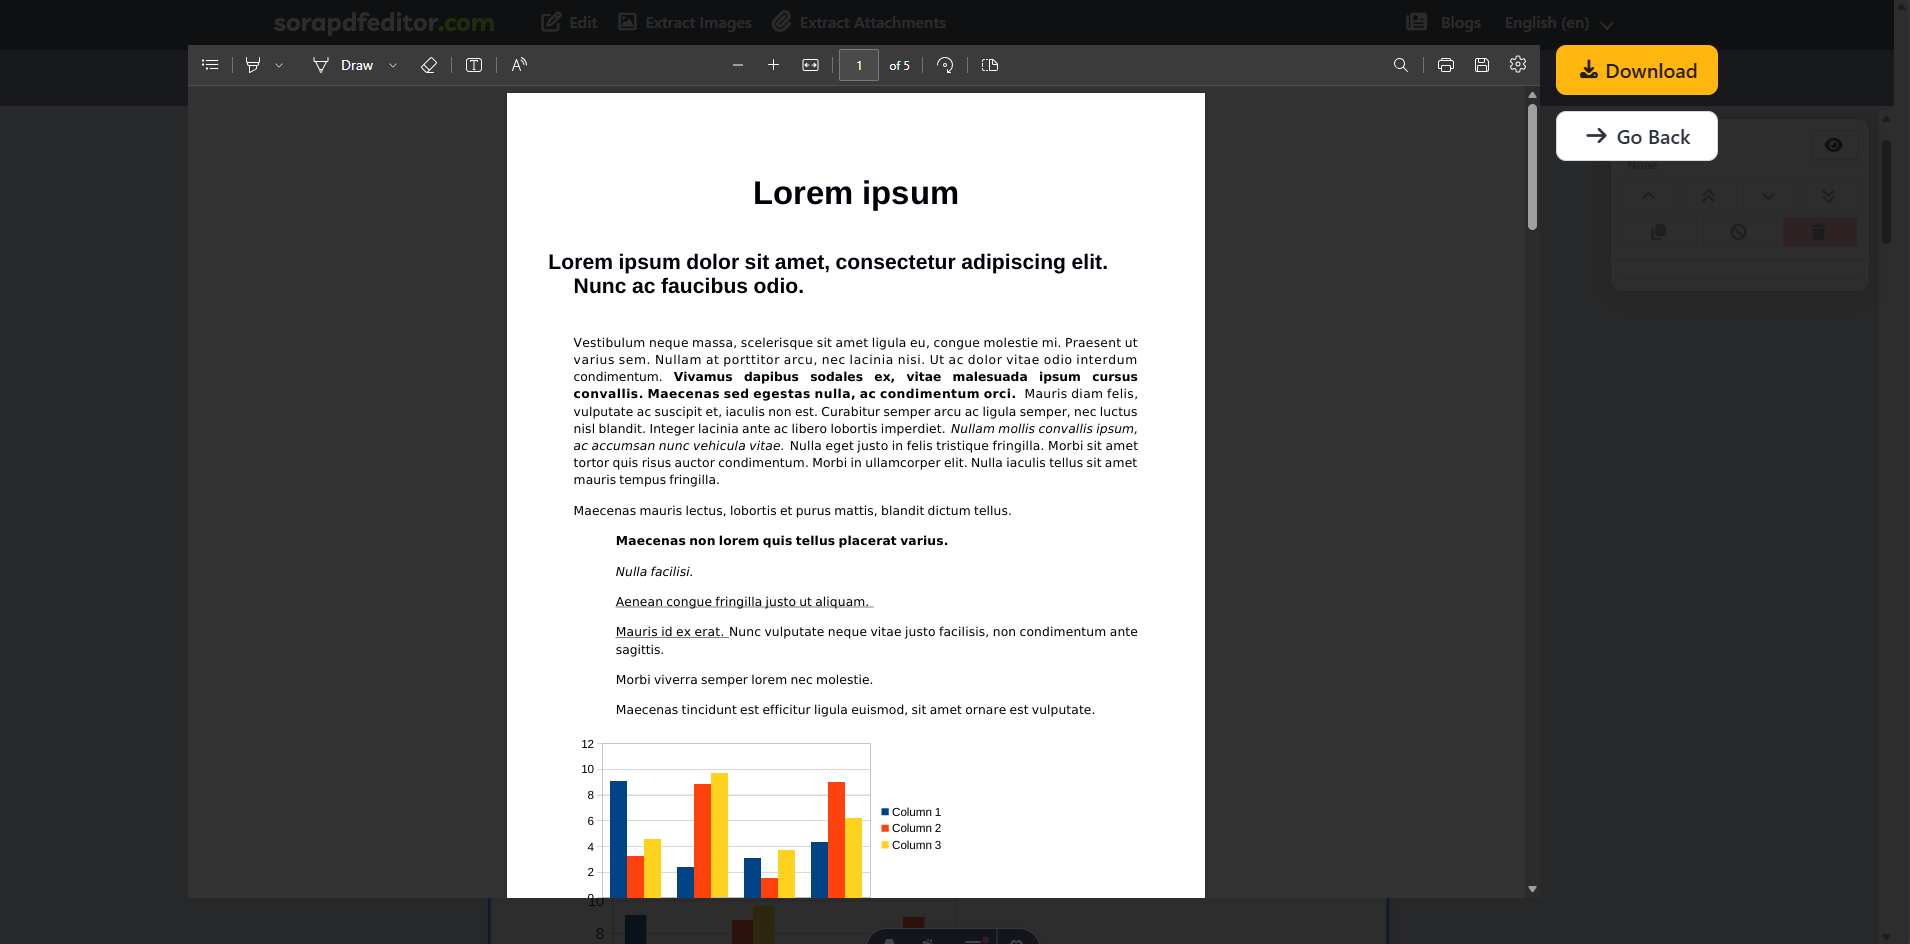Insert a text box with the Text tool
The height and width of the screenshot is (944, 1910).
[473, 65]
